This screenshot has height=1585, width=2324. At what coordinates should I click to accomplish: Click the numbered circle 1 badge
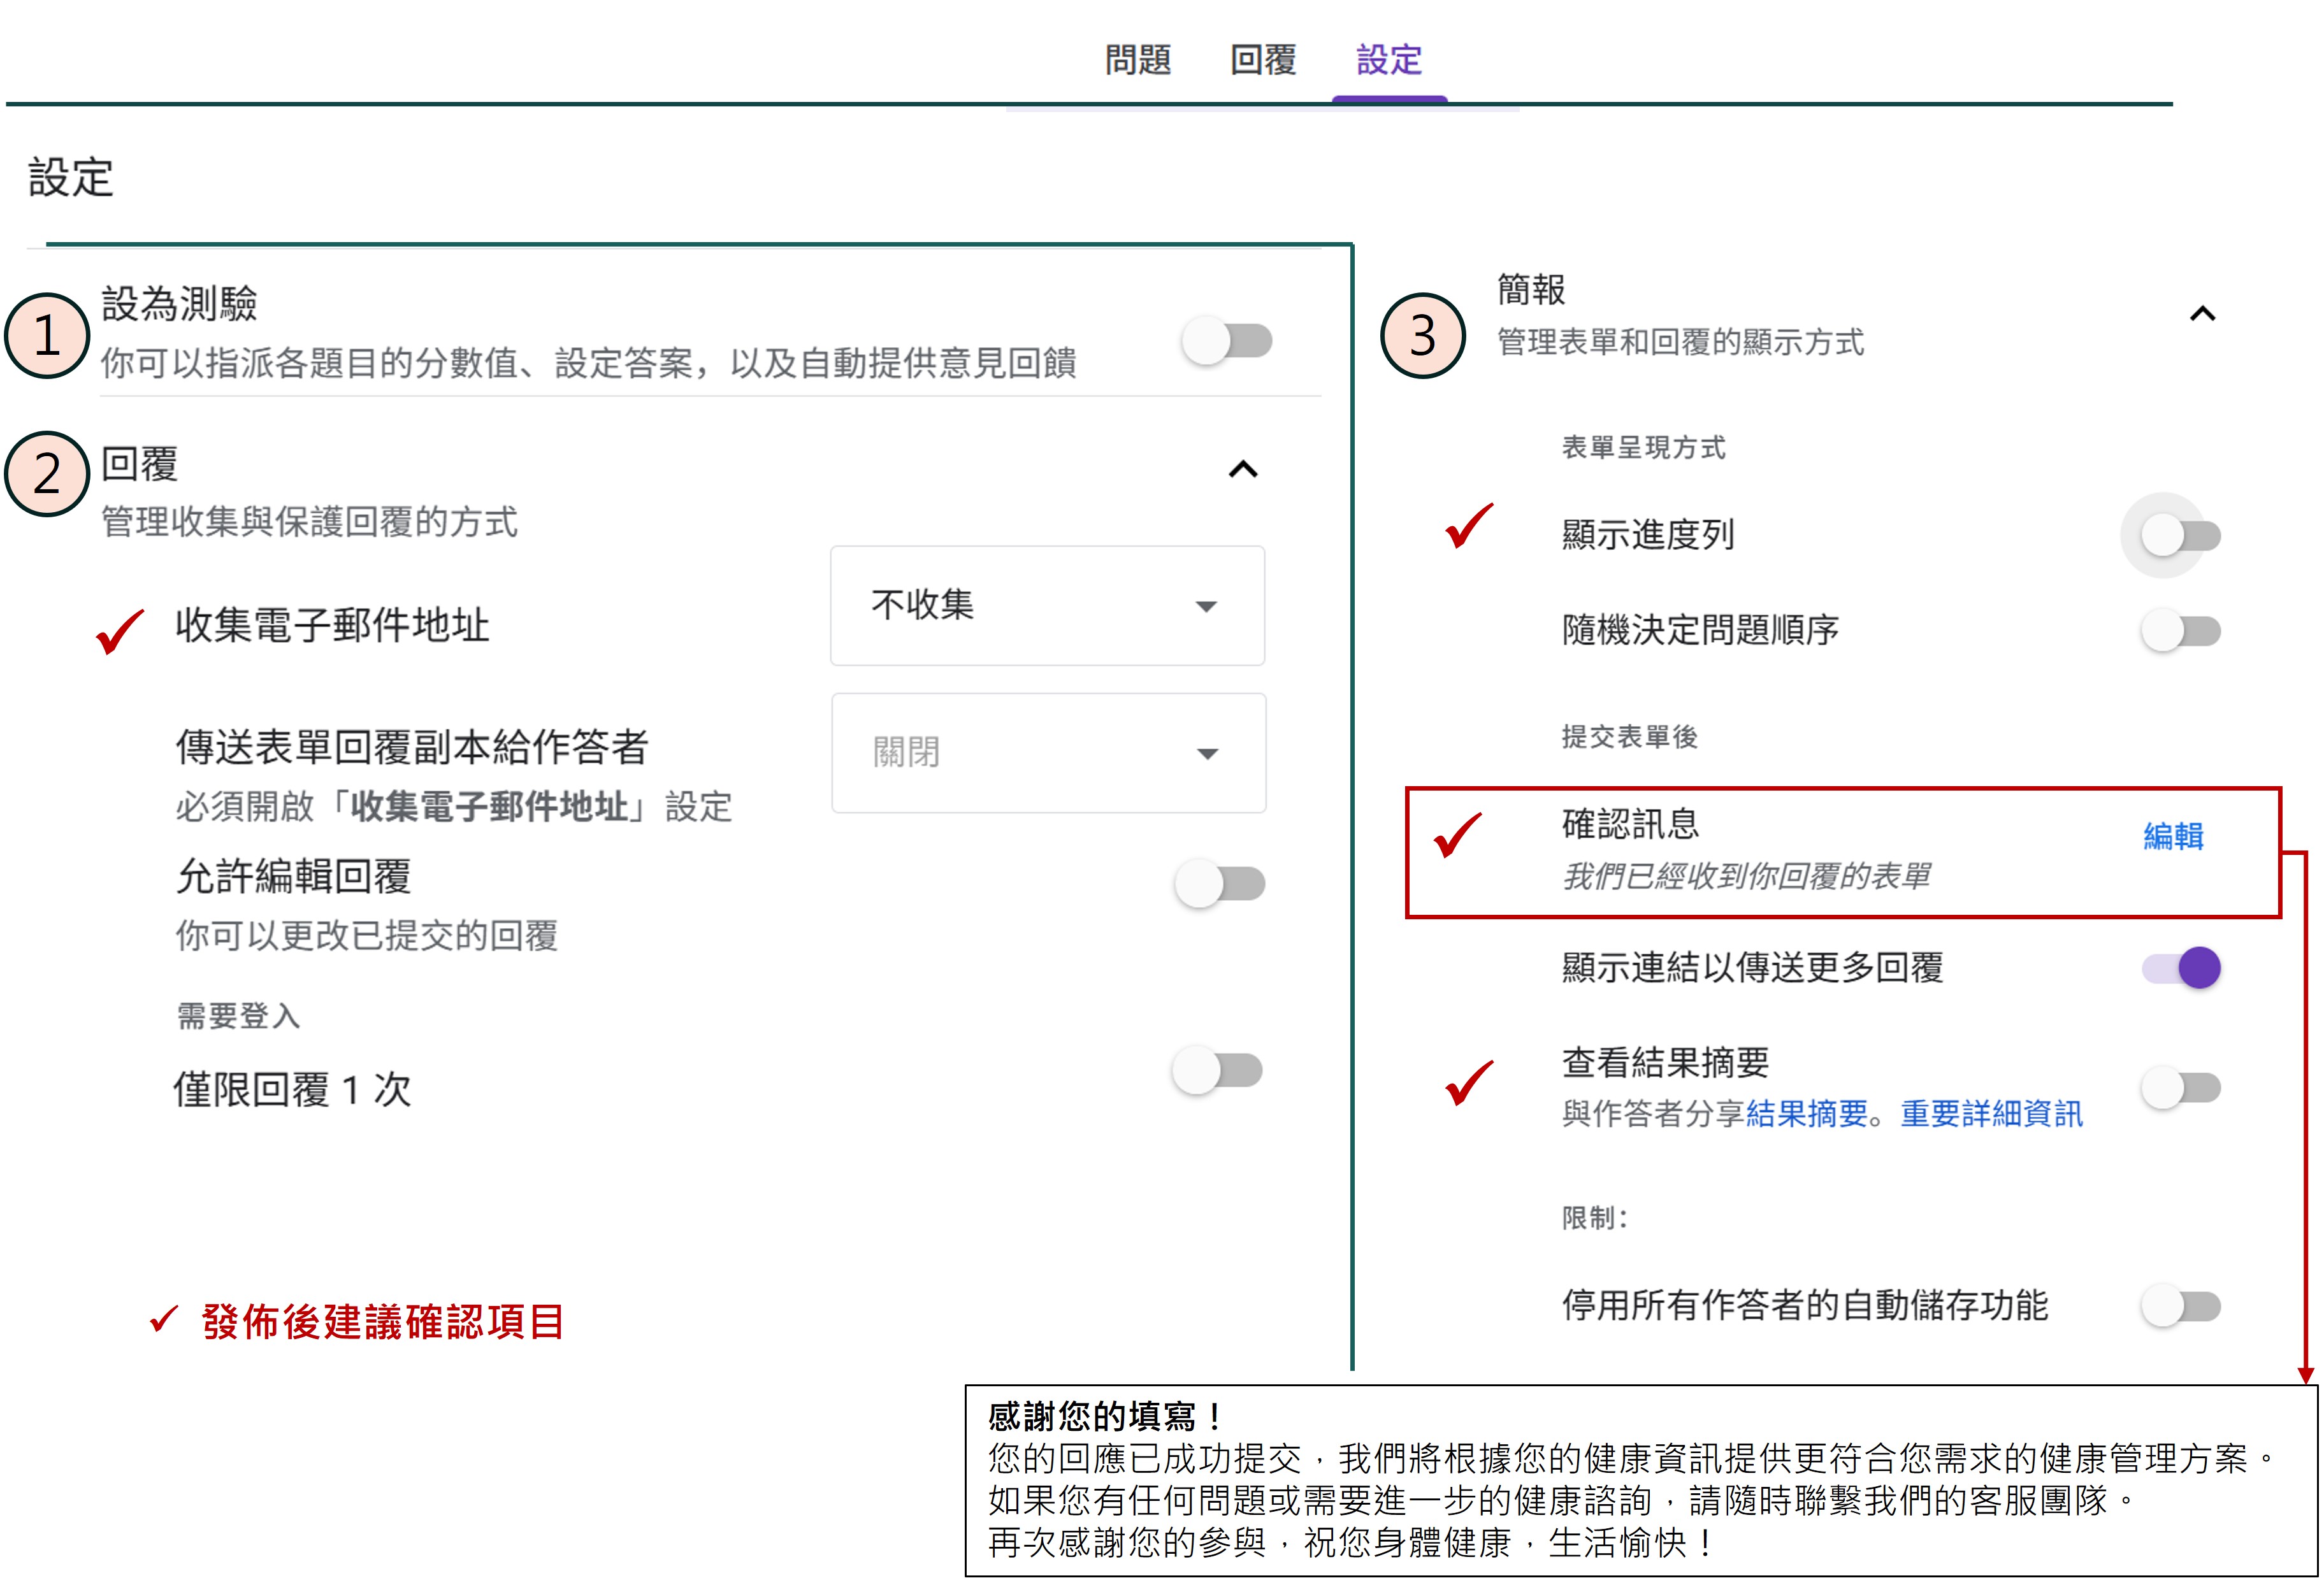[47, 335]
